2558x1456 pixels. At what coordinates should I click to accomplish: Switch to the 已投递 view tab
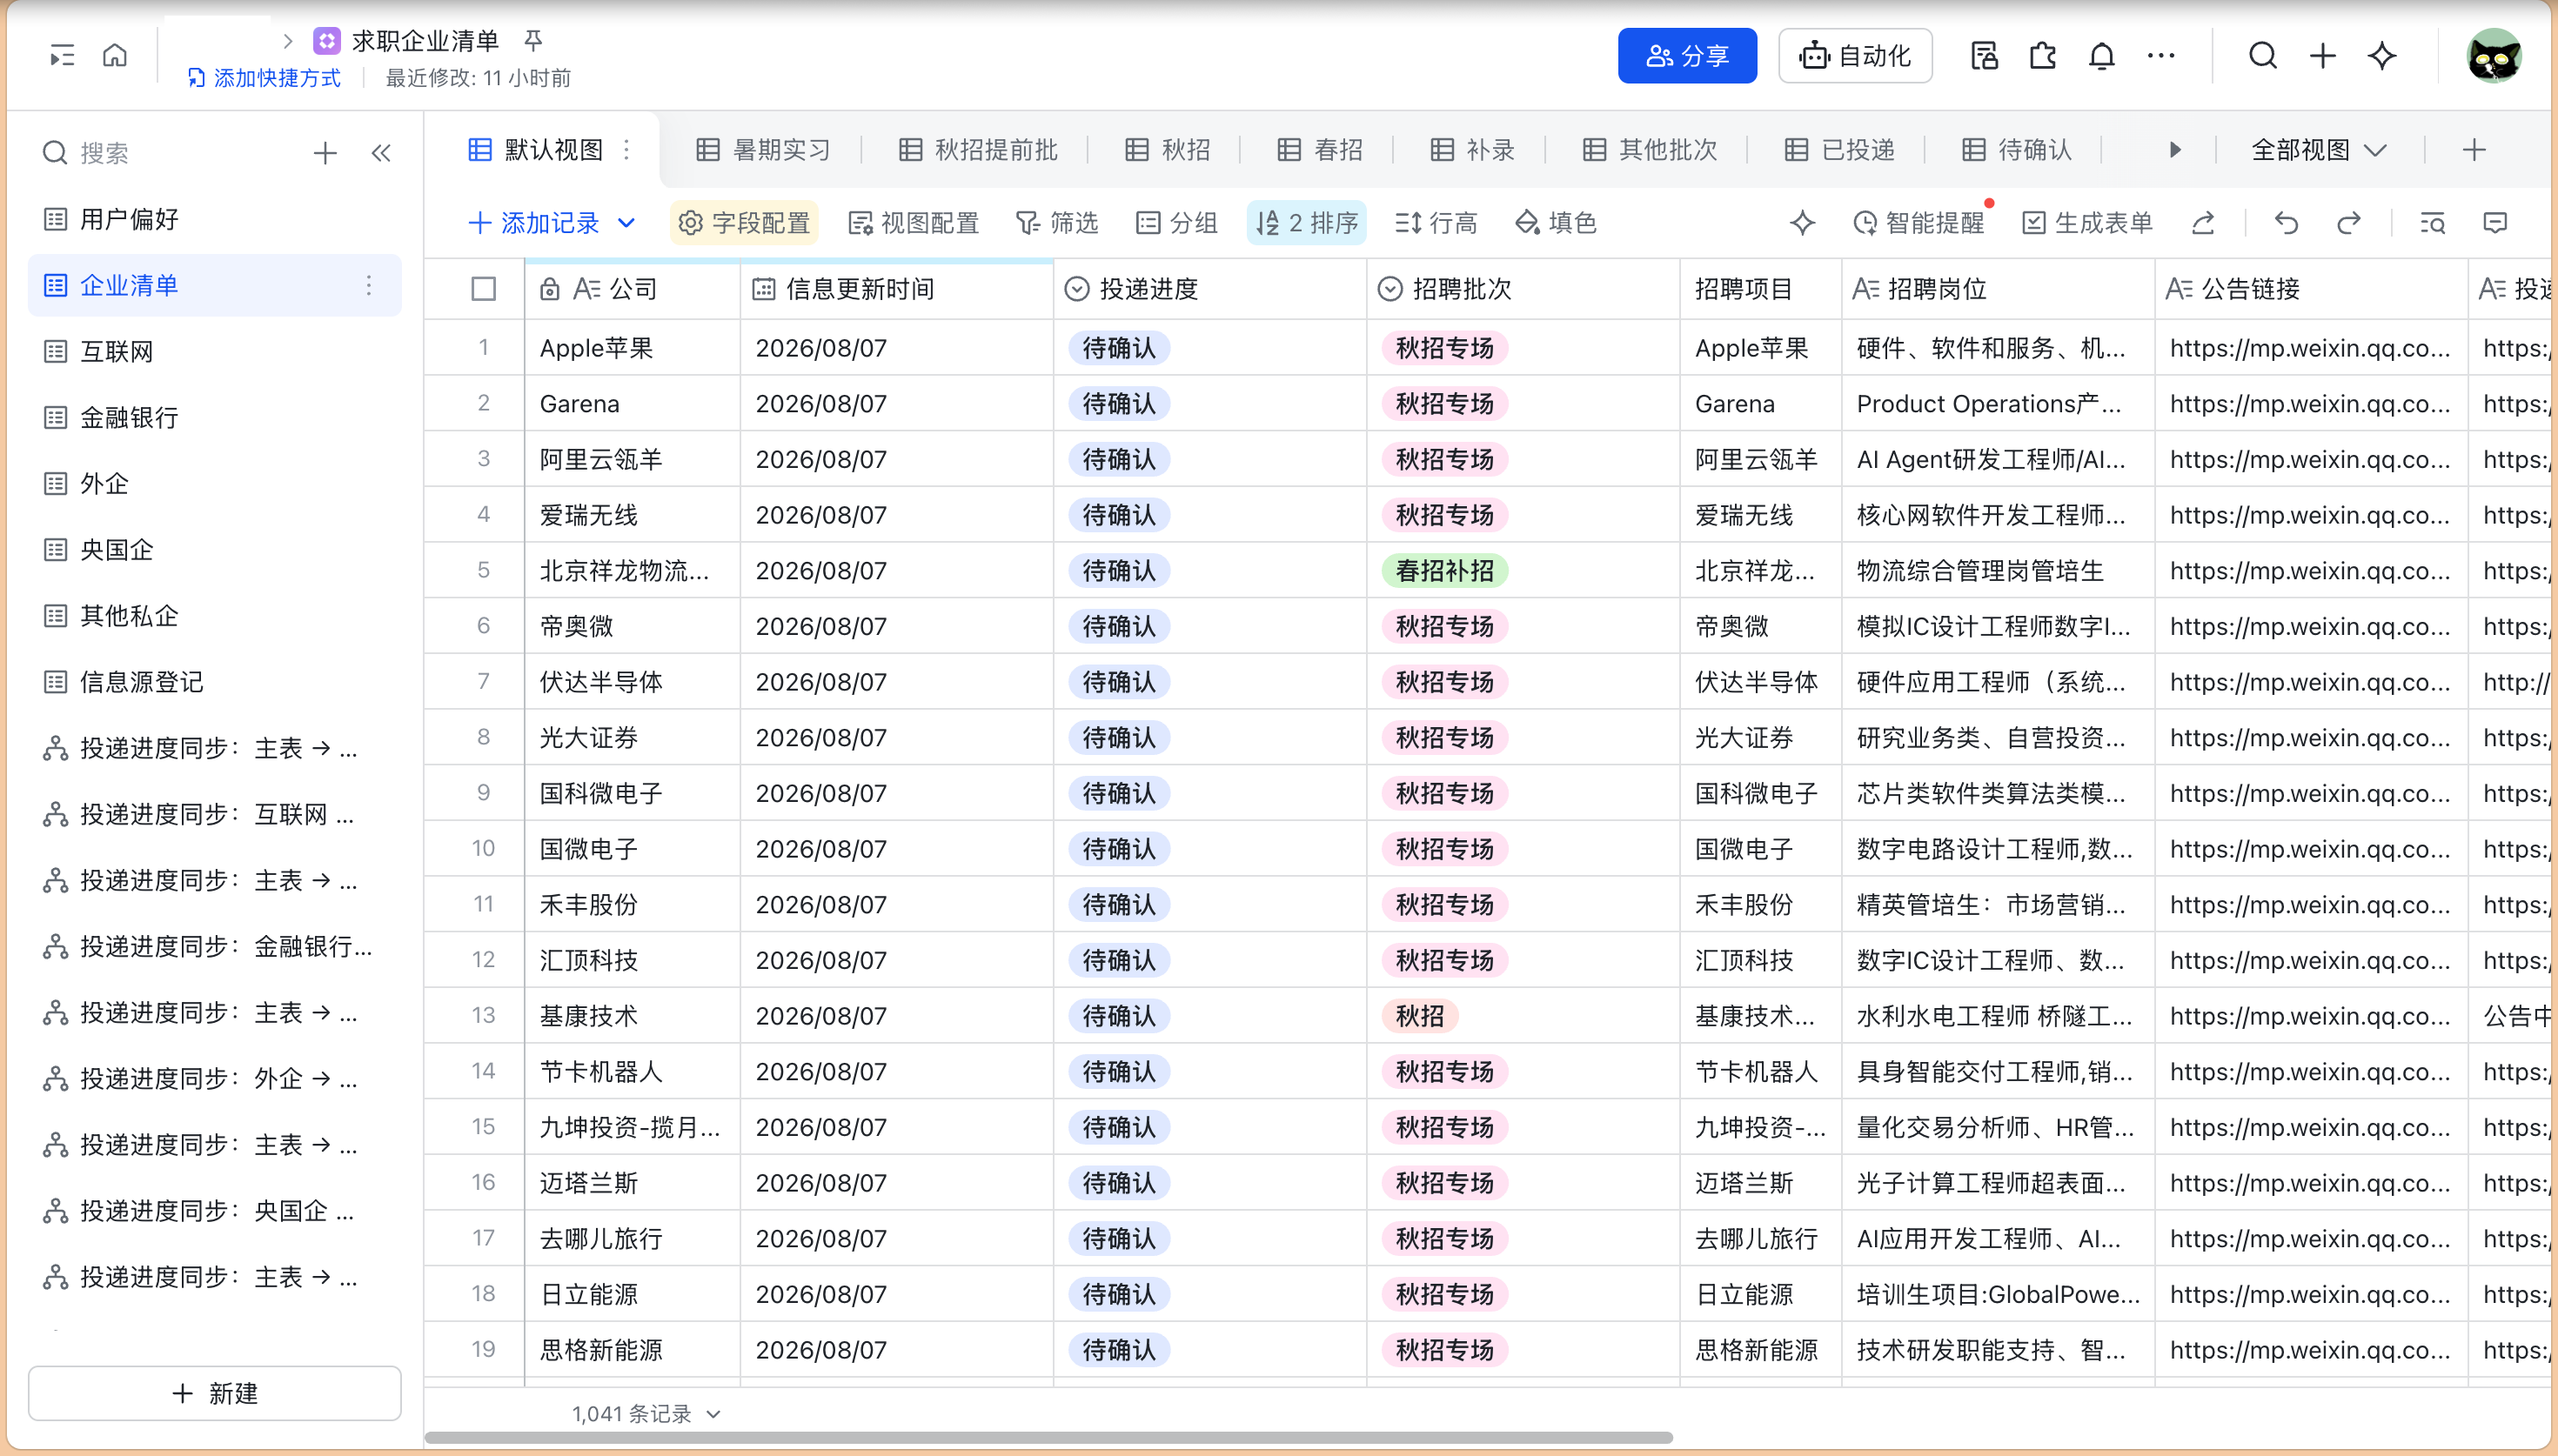tap(1840, 150)
